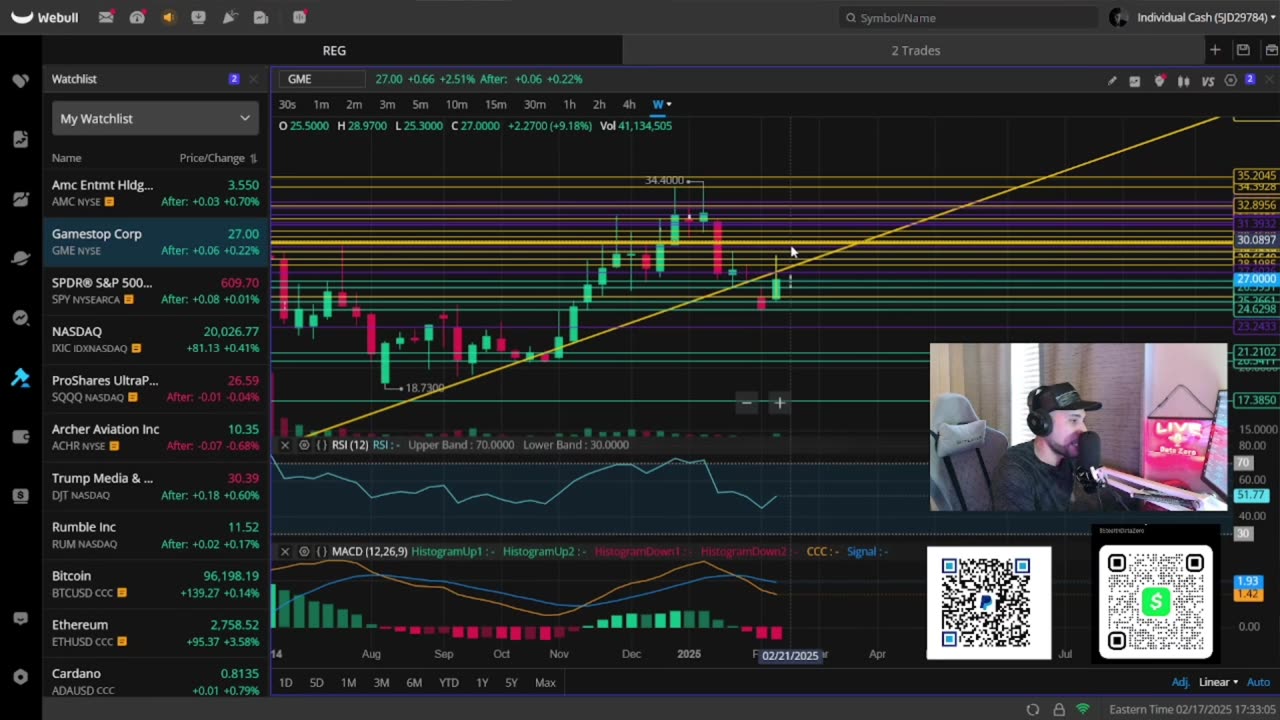Select Bitcoin row in watchlist
This screenshot has width=1280, height=720.
point(155,584)
